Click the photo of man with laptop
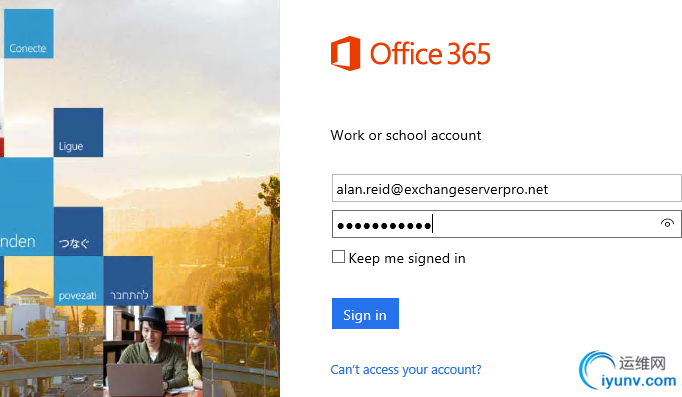 (153, 351)
